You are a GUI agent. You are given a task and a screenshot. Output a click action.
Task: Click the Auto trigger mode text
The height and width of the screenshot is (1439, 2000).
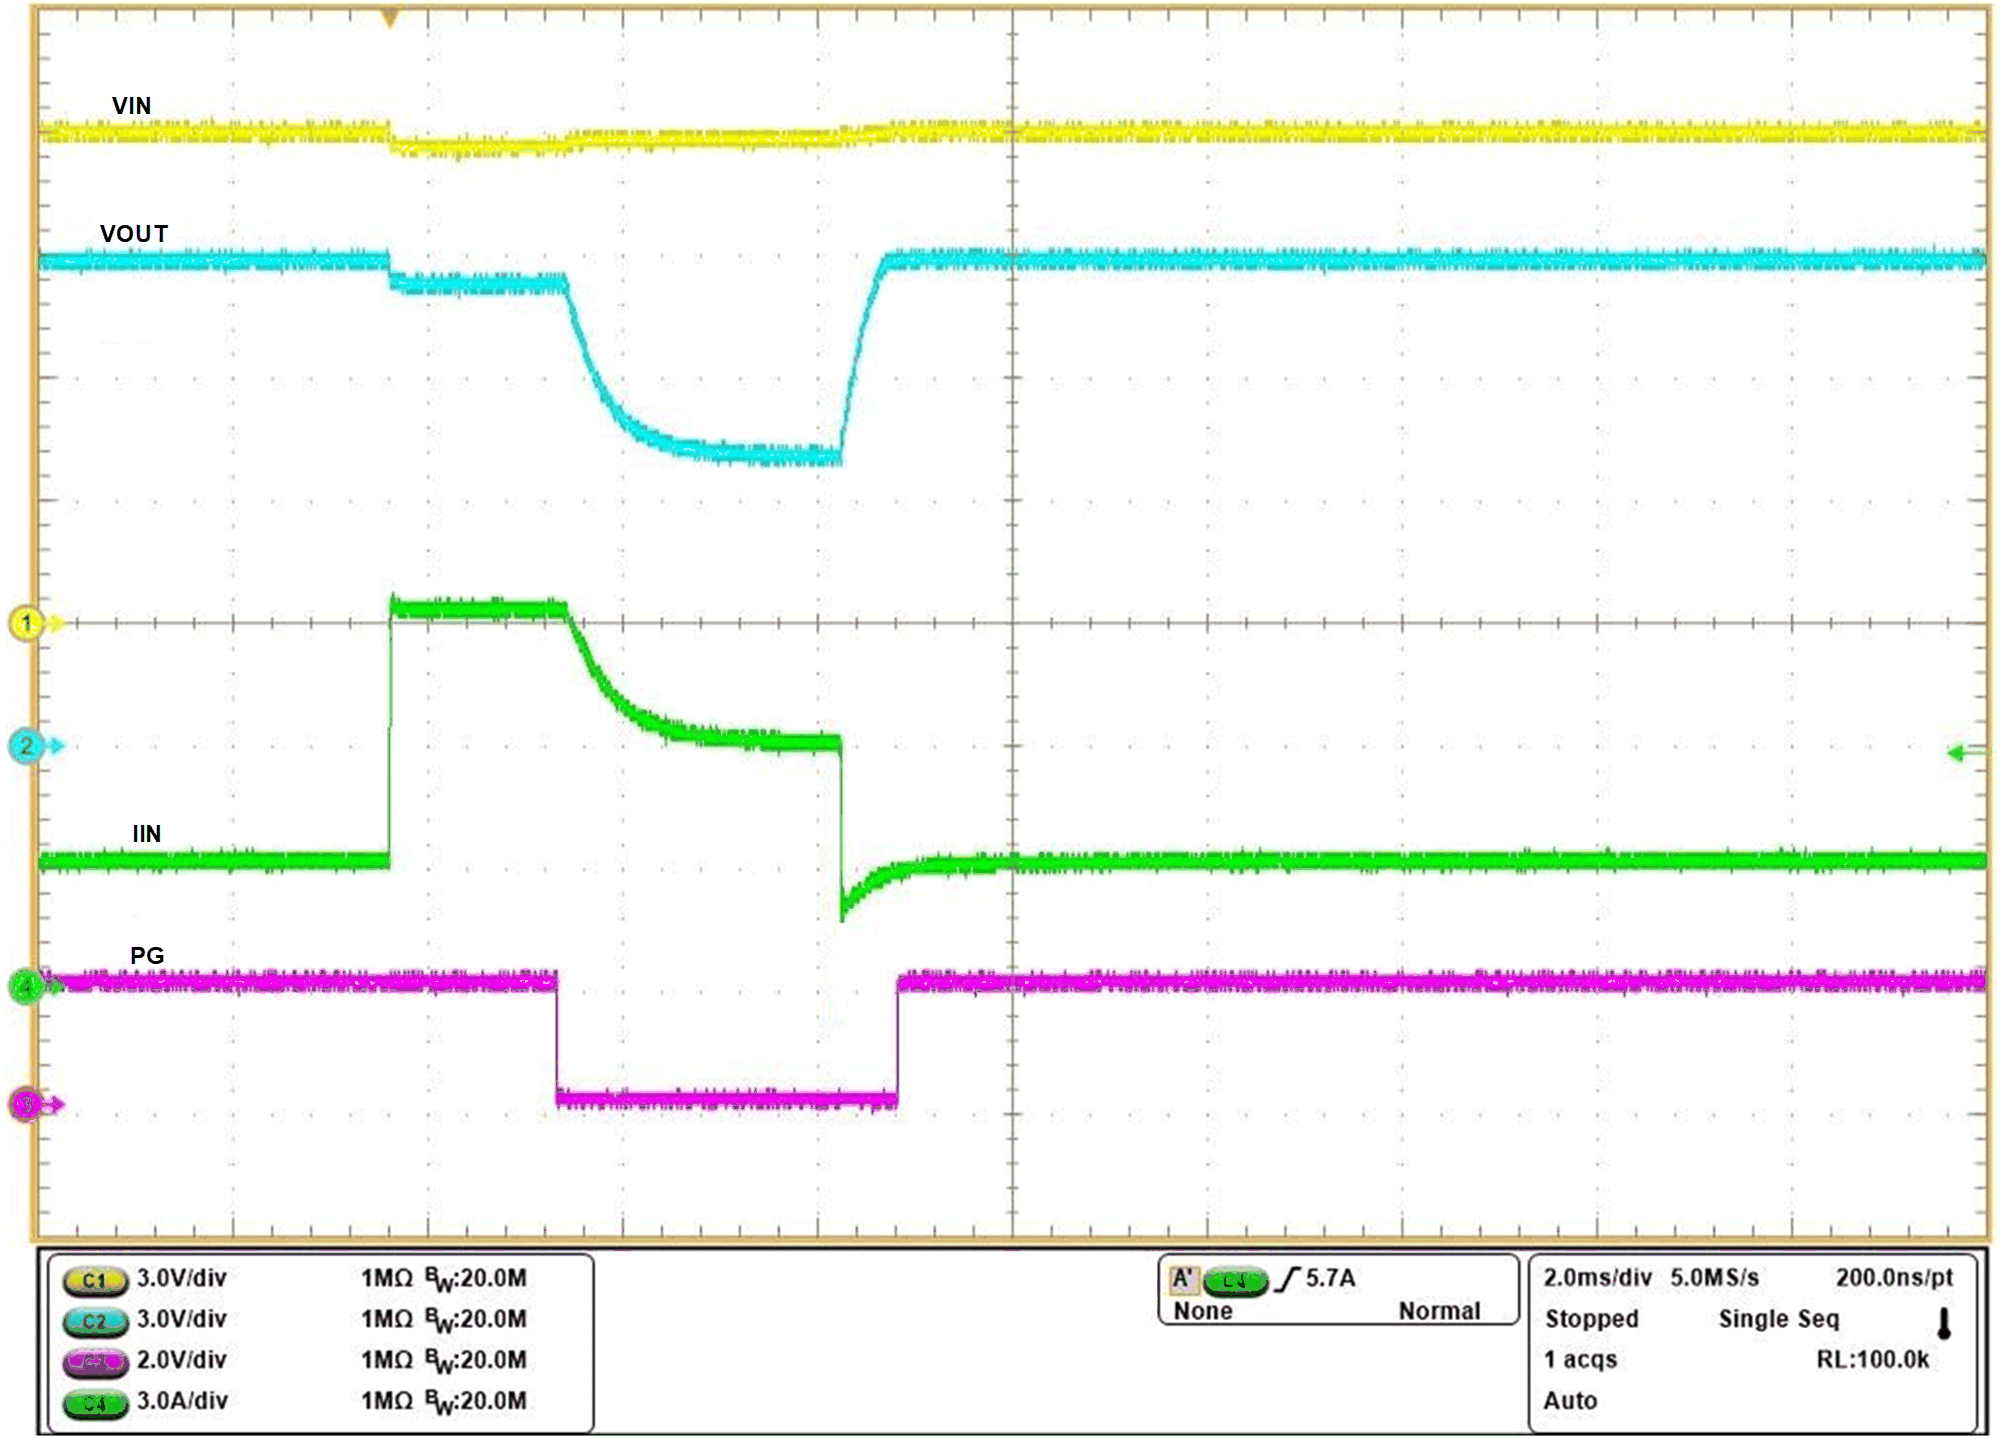click(1570, 1401)
